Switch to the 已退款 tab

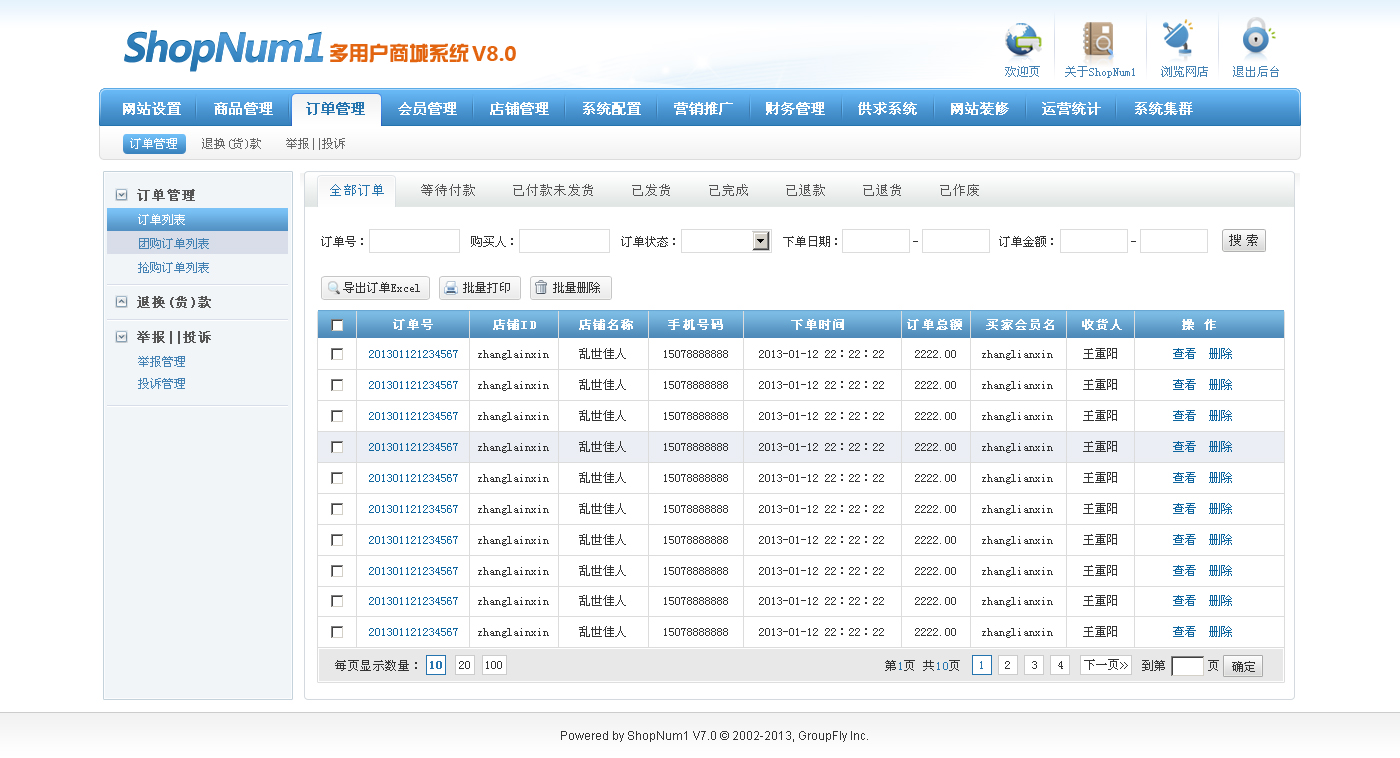point(805,191)
